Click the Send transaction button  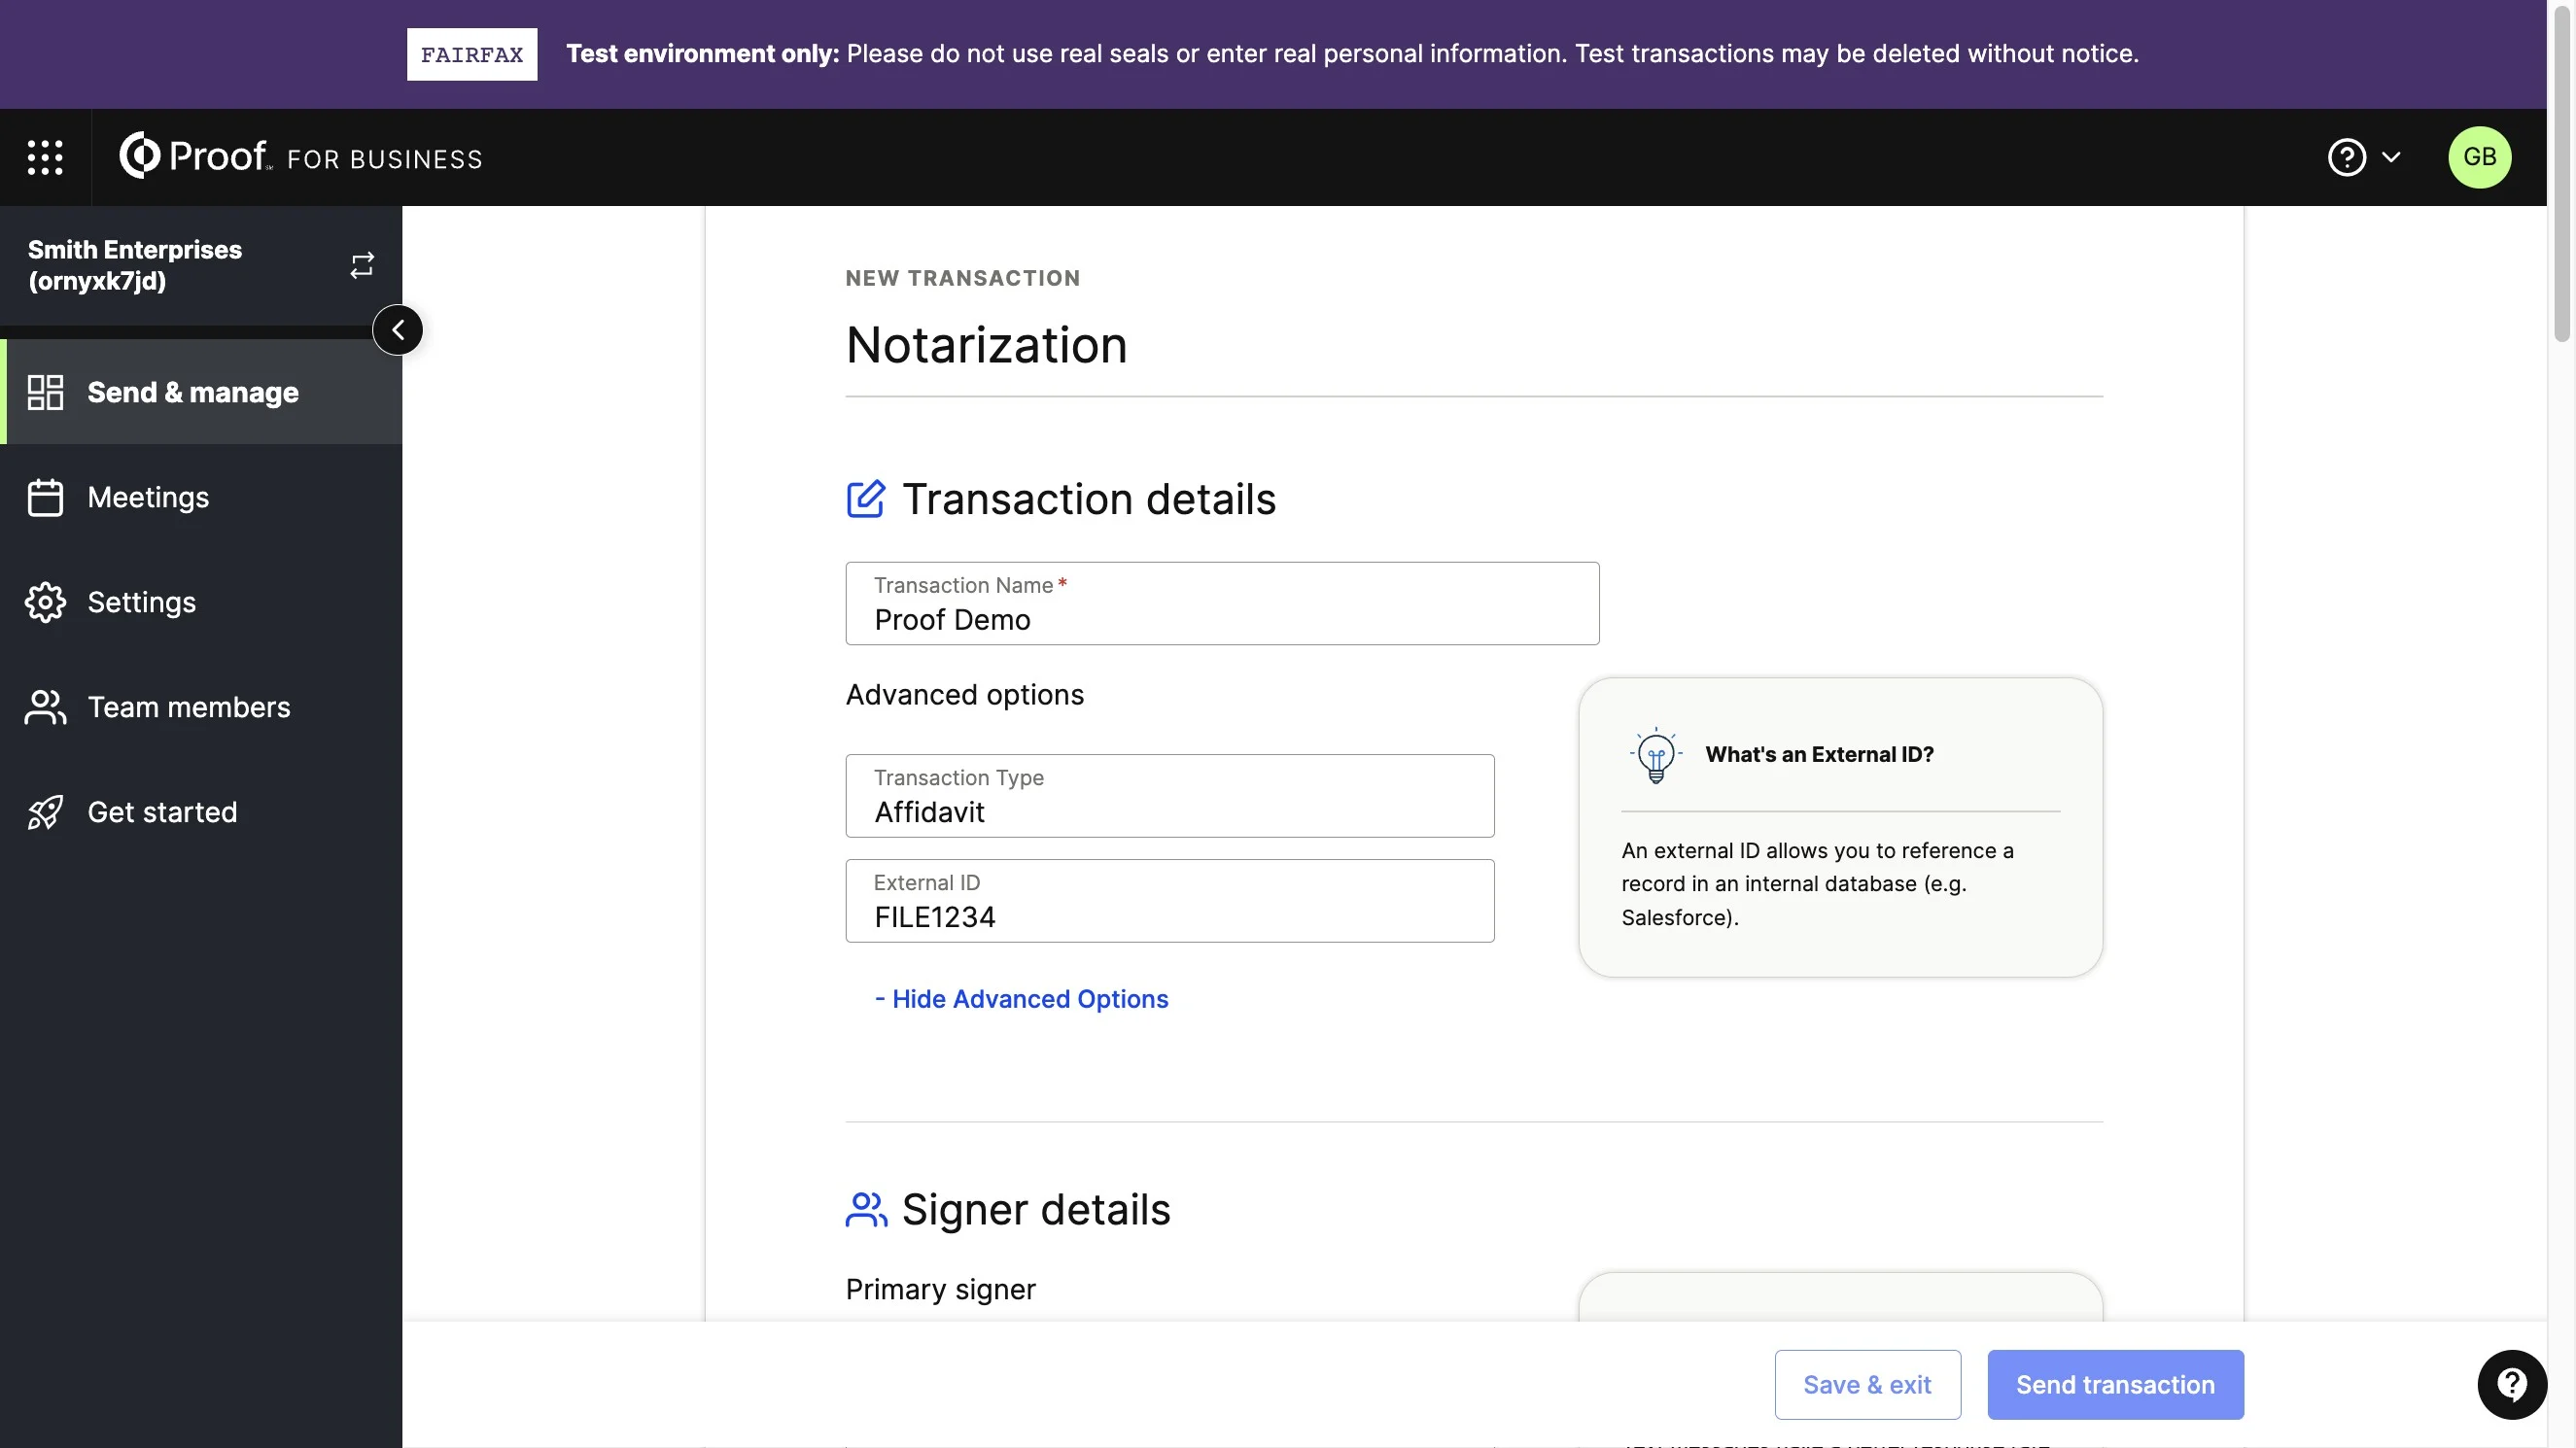click(x=2115, y=1384)
